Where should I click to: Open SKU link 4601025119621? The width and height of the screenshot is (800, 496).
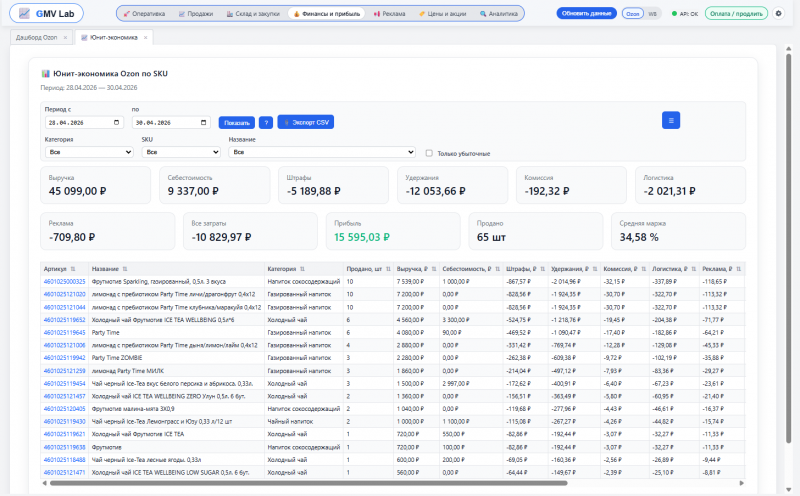64,434
